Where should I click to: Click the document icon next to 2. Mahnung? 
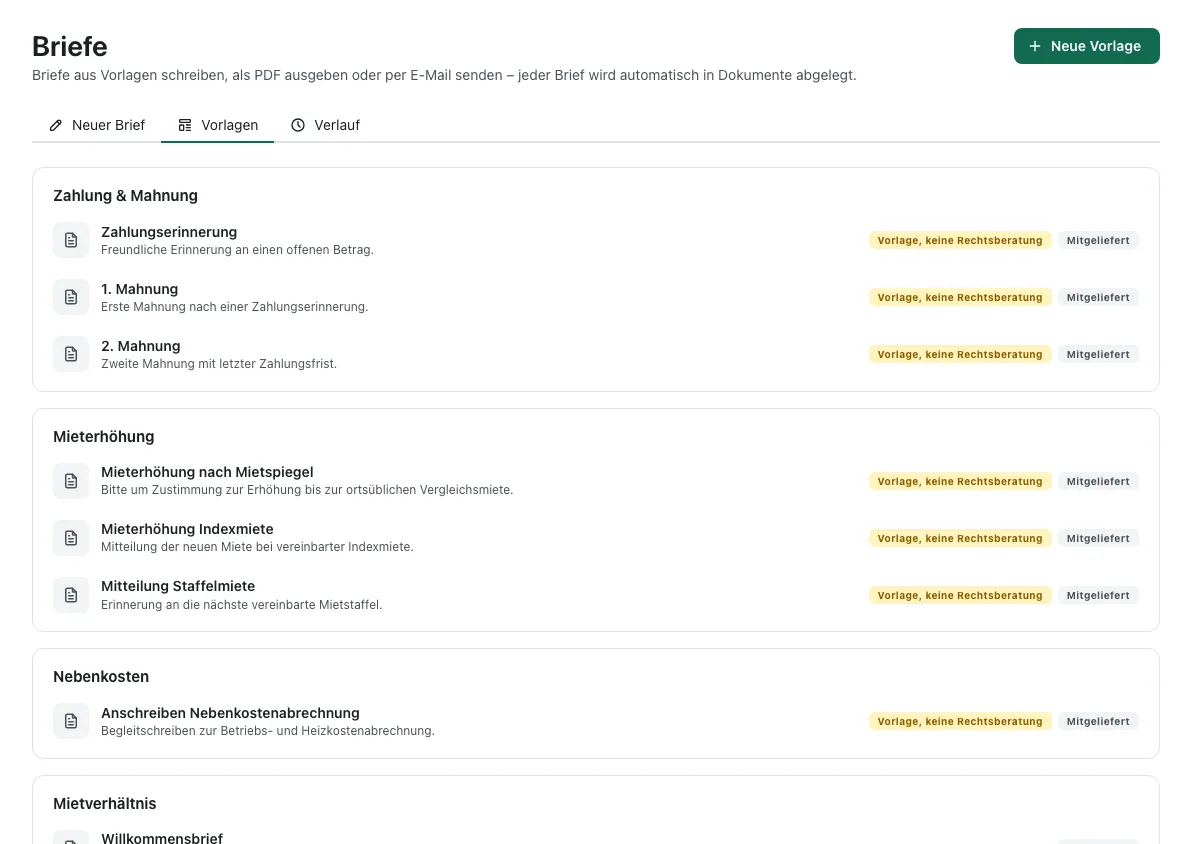71,354
